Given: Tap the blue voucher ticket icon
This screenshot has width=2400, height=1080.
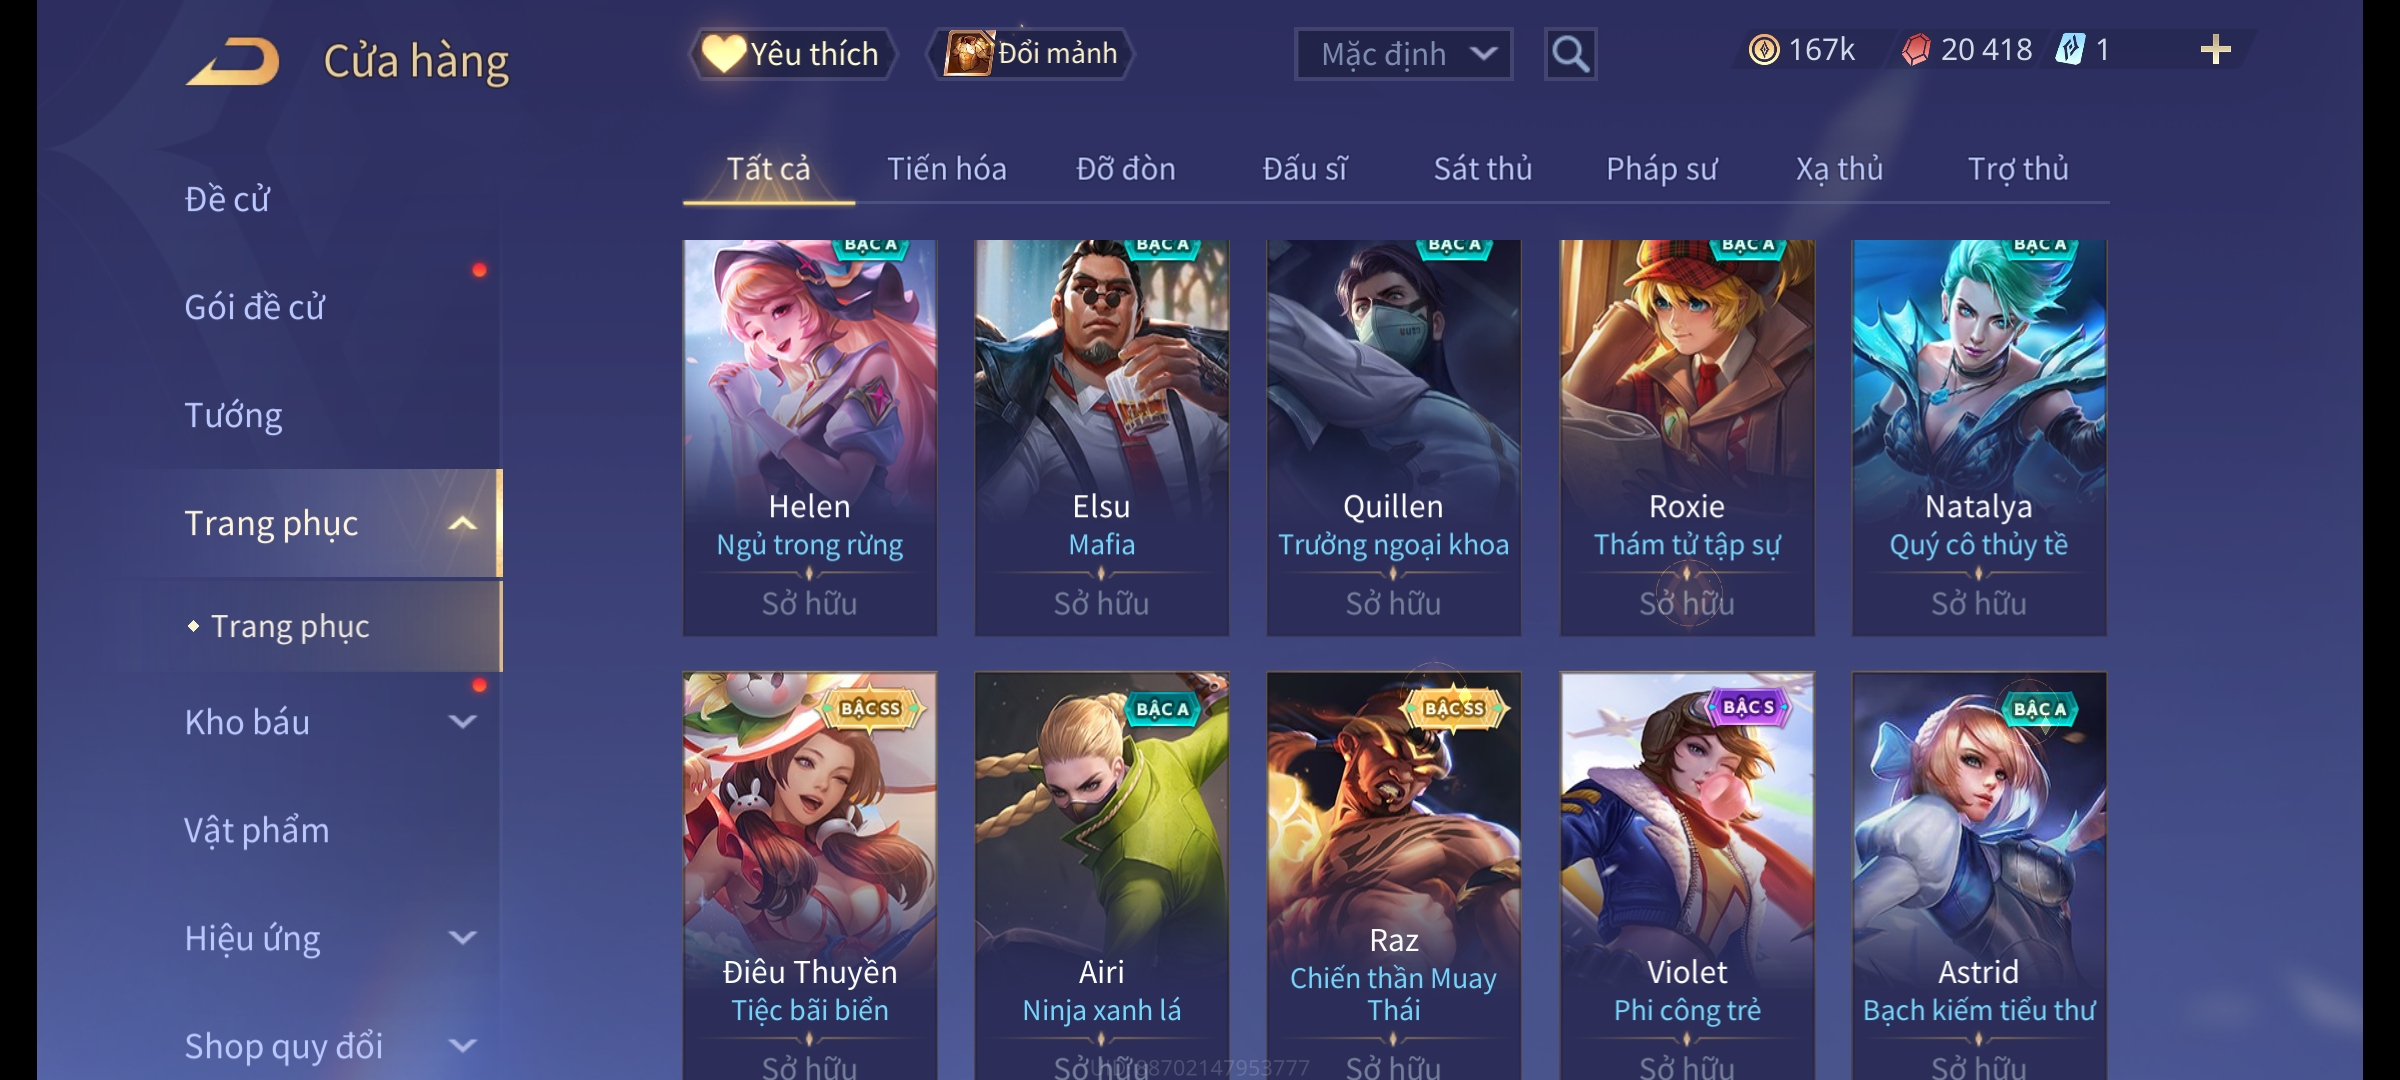Looking at the screenshot, I should pos(2070,50).
